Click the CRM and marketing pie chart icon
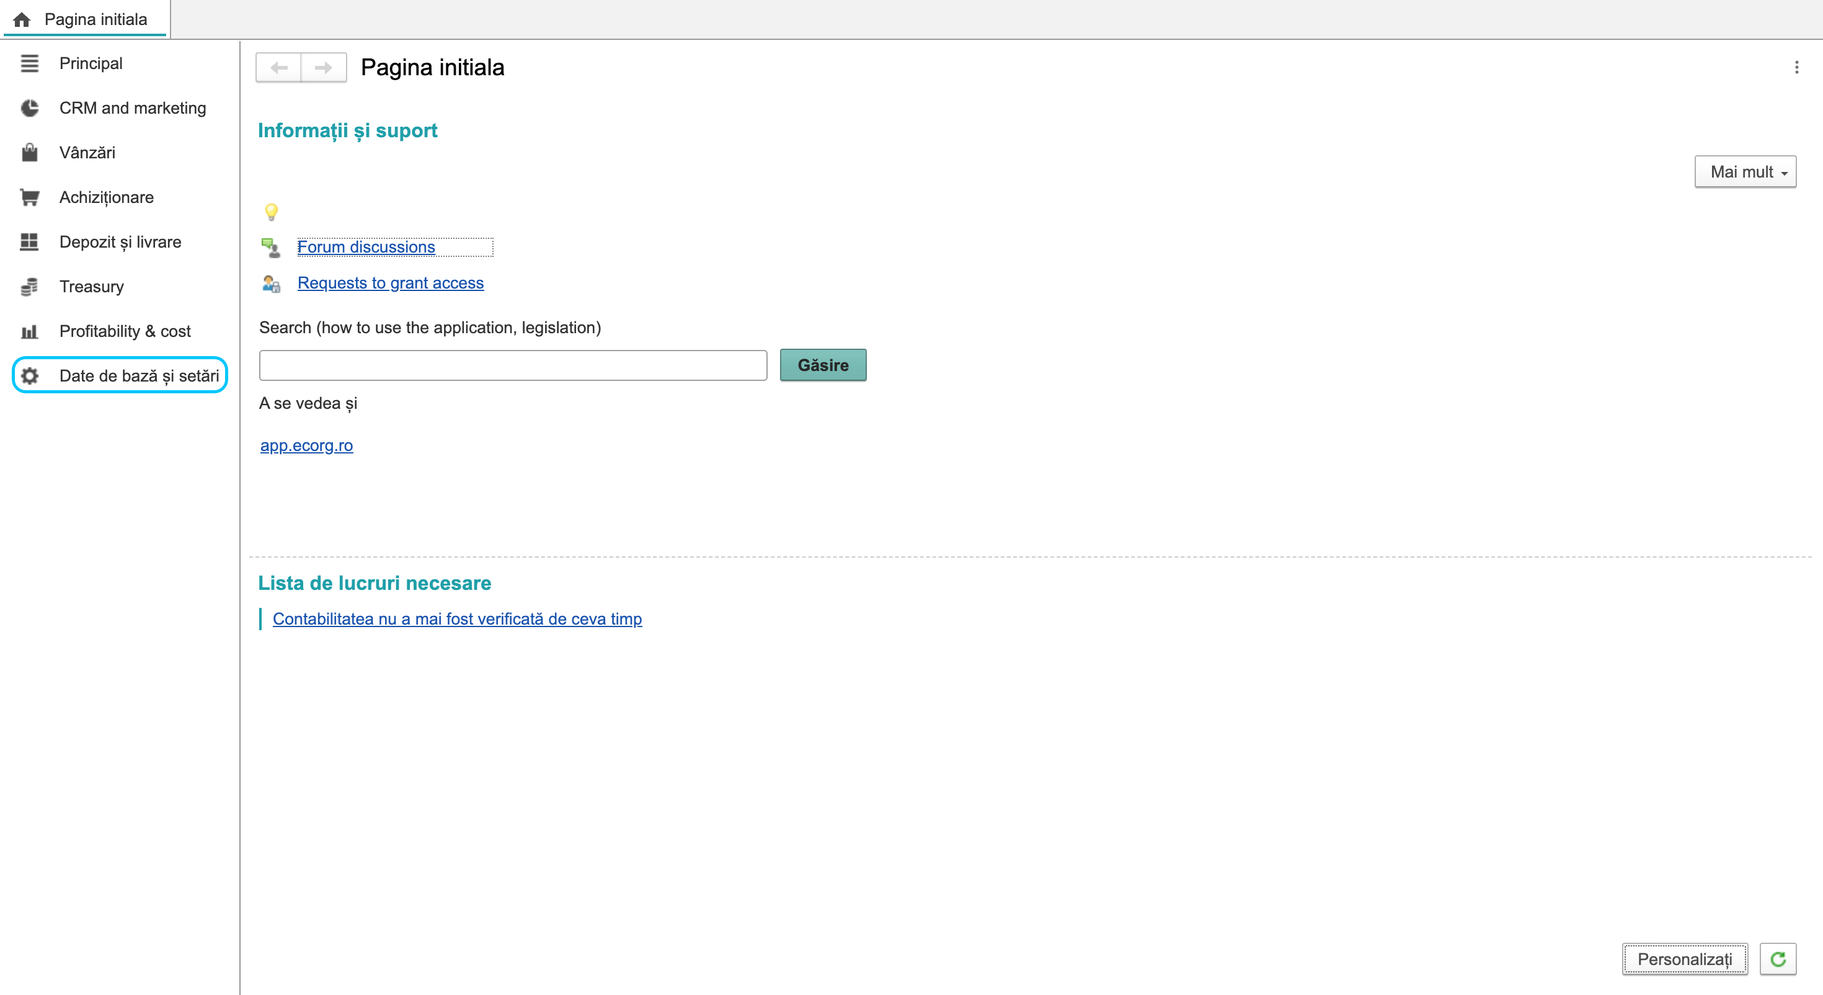 pos(29,108)
